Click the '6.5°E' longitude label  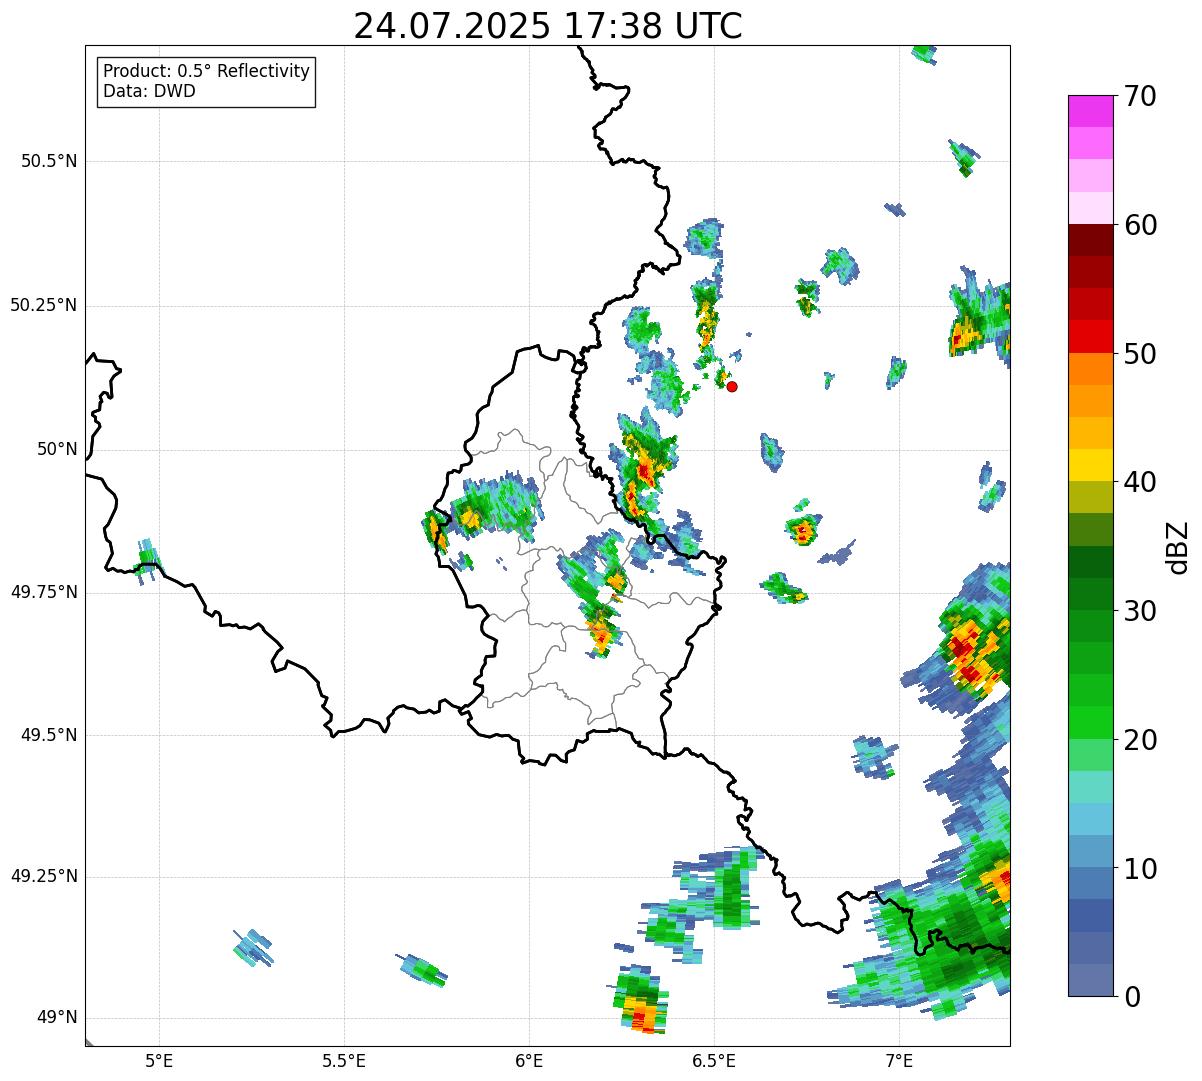[714, 1060]
